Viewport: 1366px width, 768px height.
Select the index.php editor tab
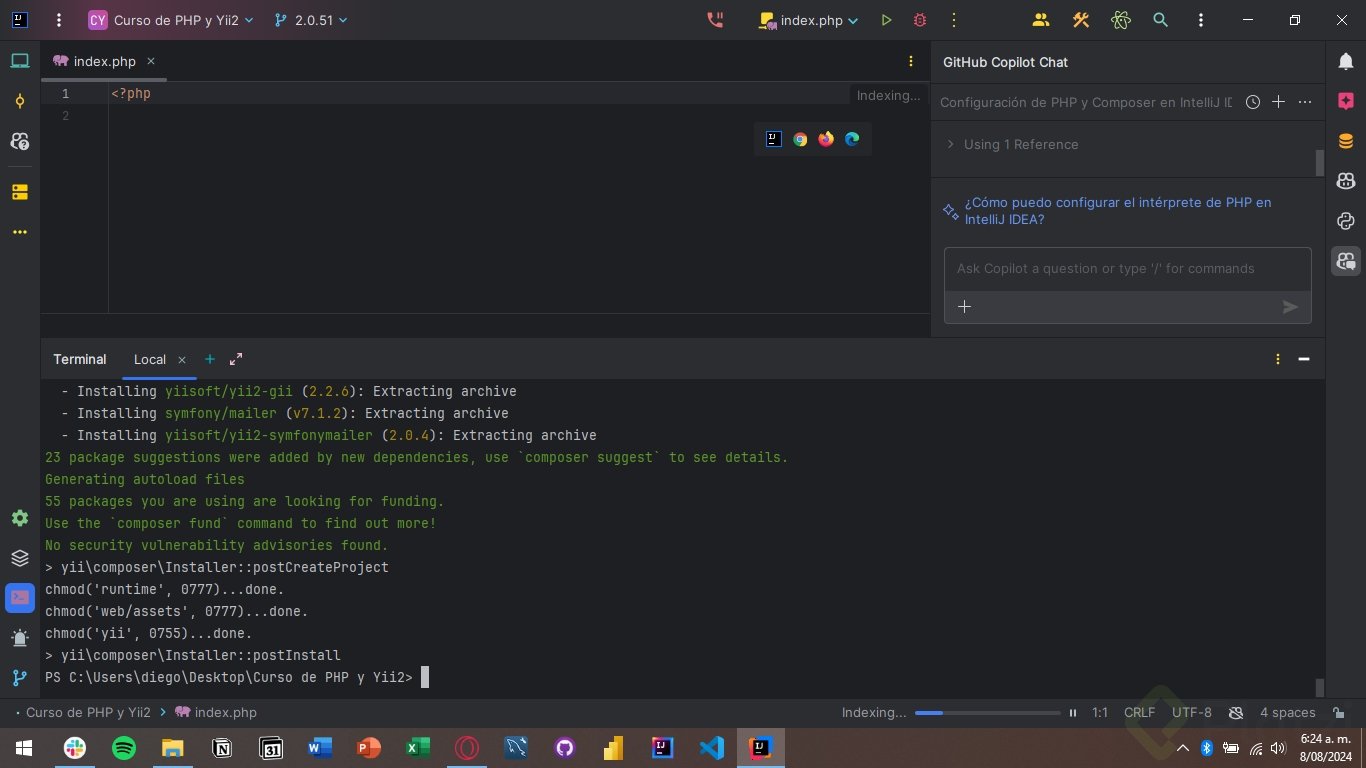click(x=104, y=61)
